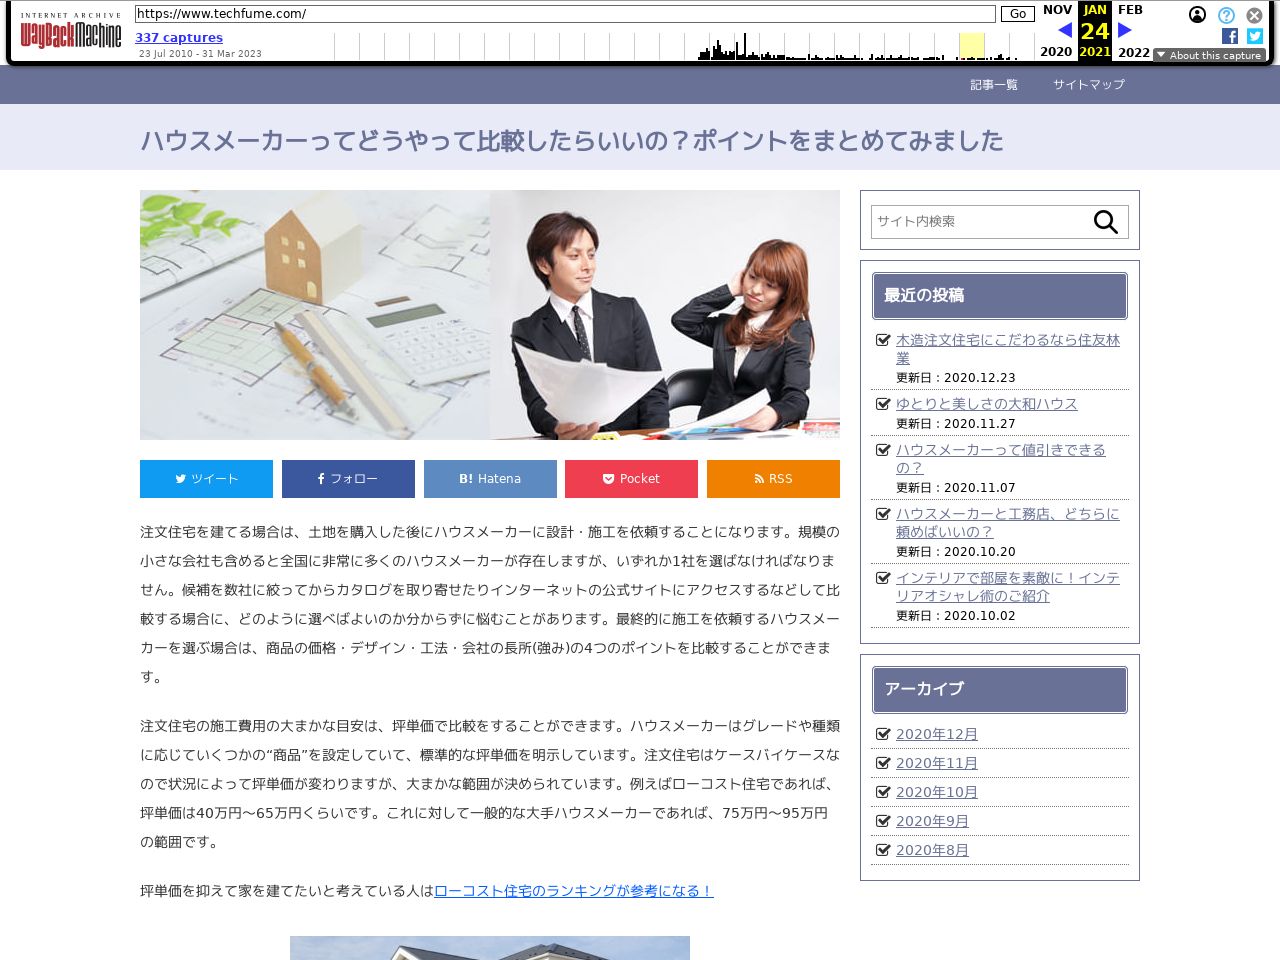
Task: Expand the About this capture dropdown
Action: click(1209, 55)
